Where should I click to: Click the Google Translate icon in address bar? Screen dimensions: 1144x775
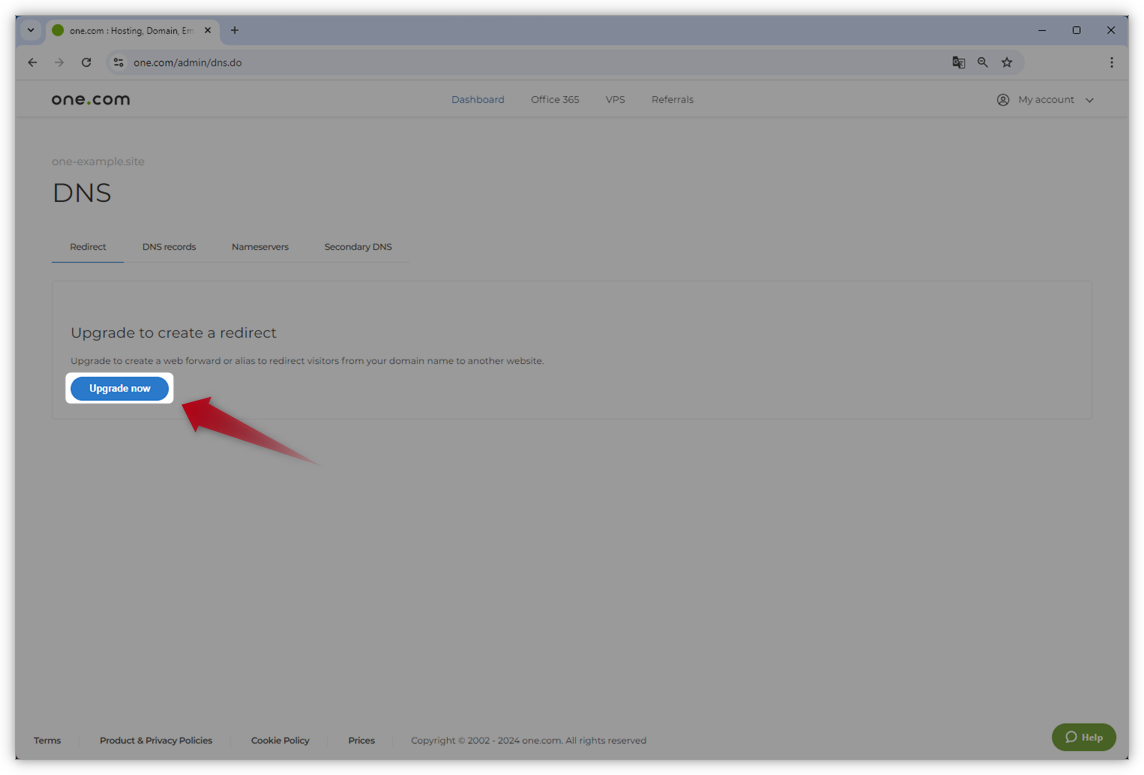point(958,62)
